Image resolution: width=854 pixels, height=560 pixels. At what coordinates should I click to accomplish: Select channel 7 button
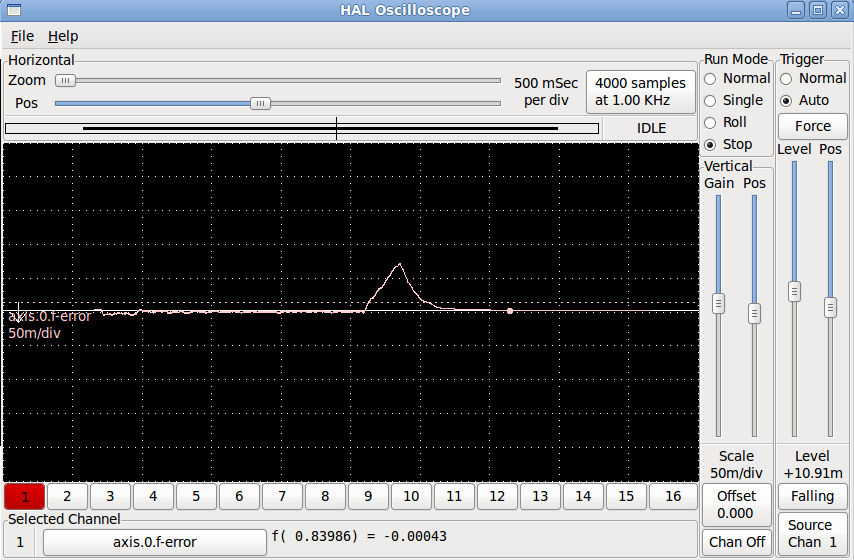click(x=282, y=496)
